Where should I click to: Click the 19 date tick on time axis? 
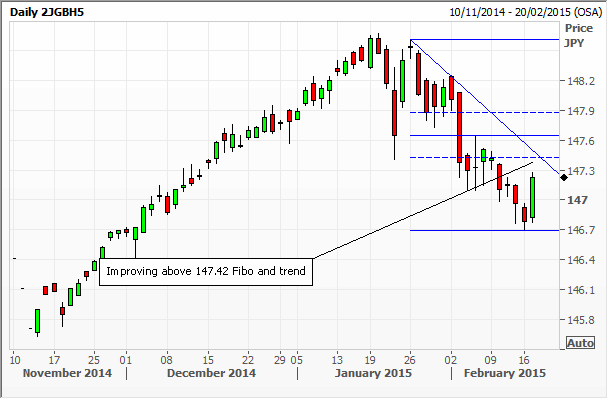click(x=370, y=360)
